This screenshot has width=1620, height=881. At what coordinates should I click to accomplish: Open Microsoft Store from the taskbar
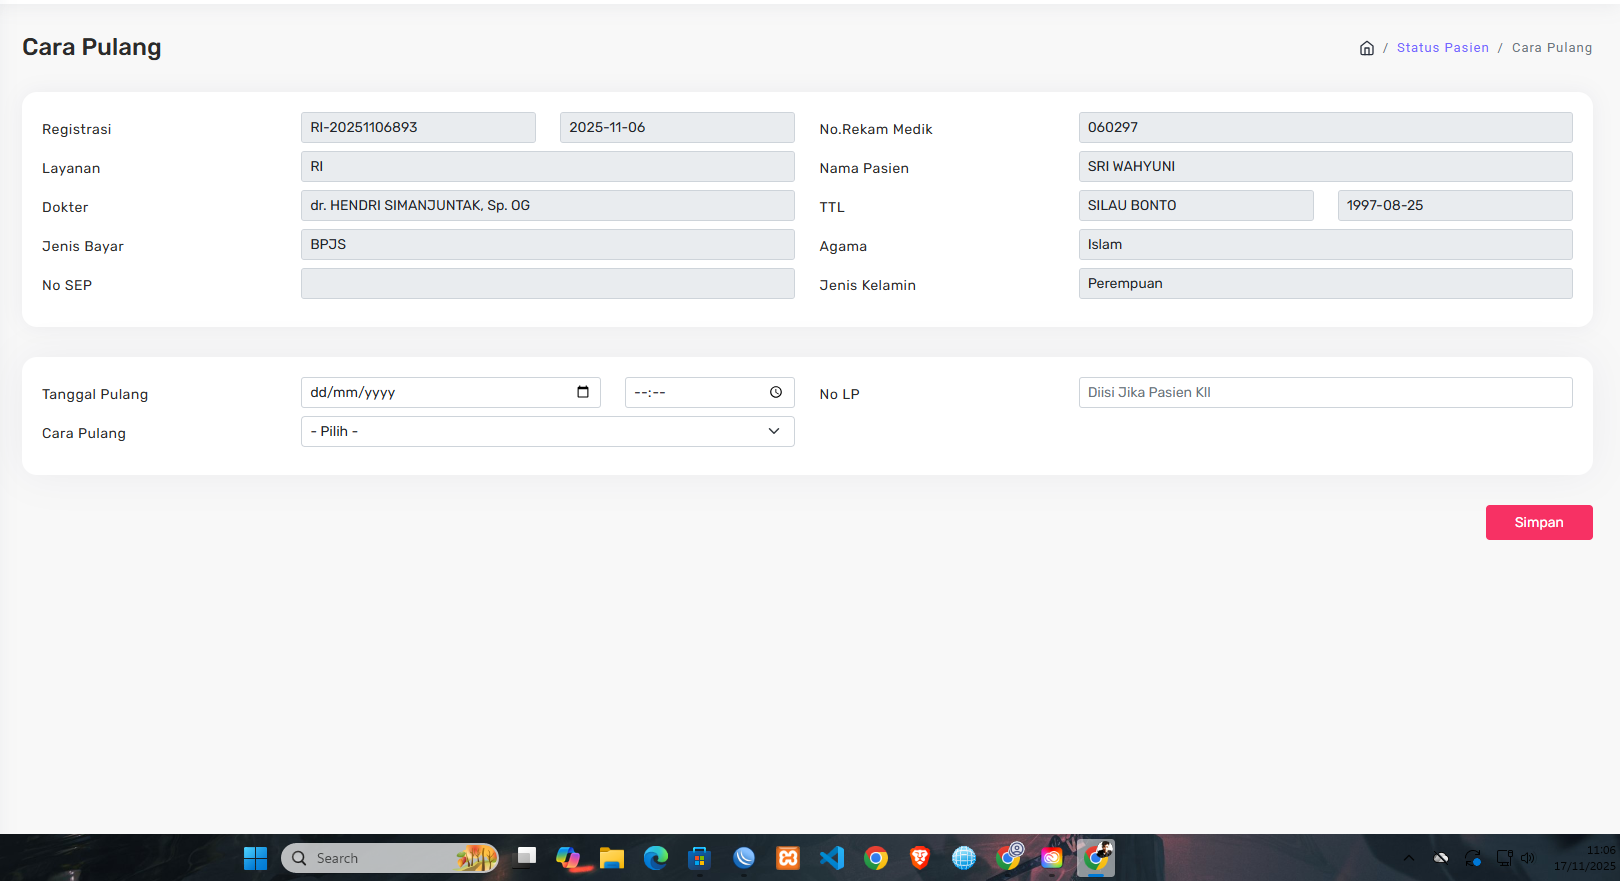[x=700, y=858]
